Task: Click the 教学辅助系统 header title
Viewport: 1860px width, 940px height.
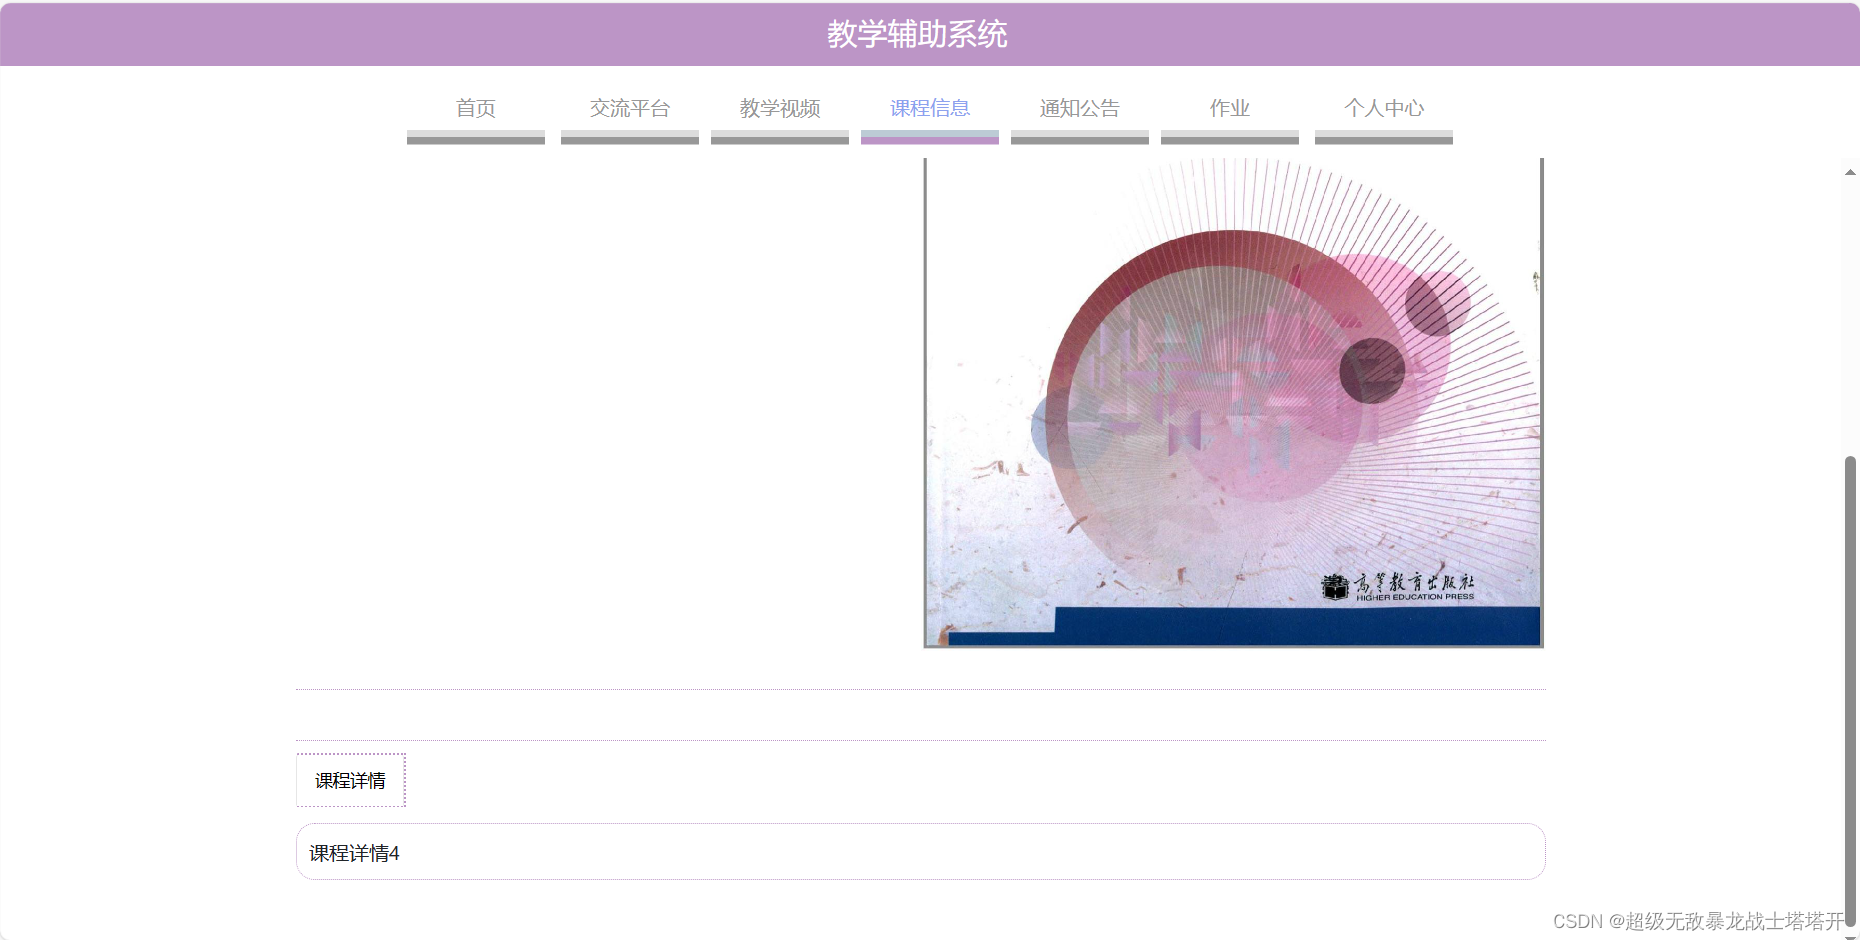Action: [917, 34]
